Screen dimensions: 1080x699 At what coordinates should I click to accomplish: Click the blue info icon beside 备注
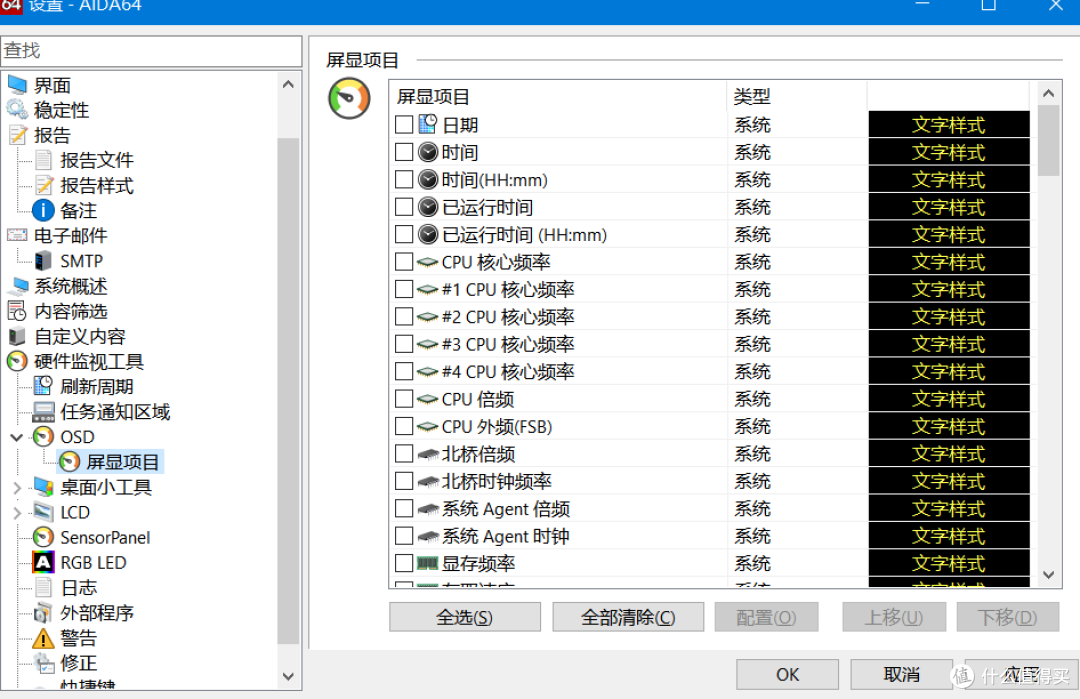pyautogui.click(x=43, y=210)
